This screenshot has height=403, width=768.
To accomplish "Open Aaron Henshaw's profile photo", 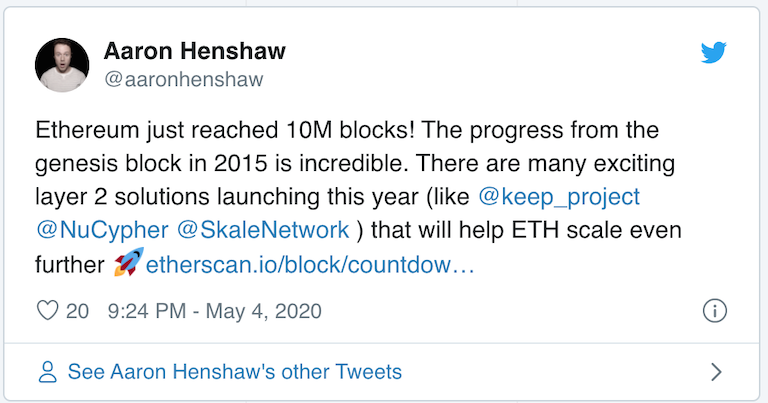I will click(63, 66).
